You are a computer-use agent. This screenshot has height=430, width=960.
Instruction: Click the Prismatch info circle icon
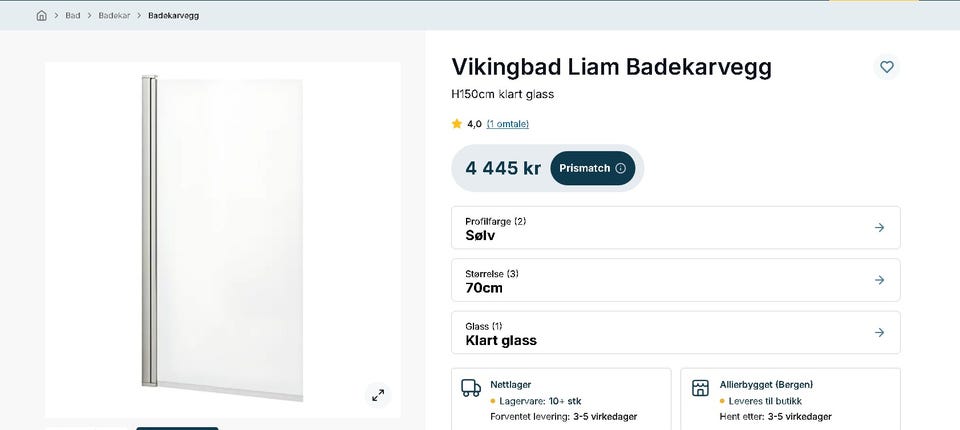coord(620,168)
